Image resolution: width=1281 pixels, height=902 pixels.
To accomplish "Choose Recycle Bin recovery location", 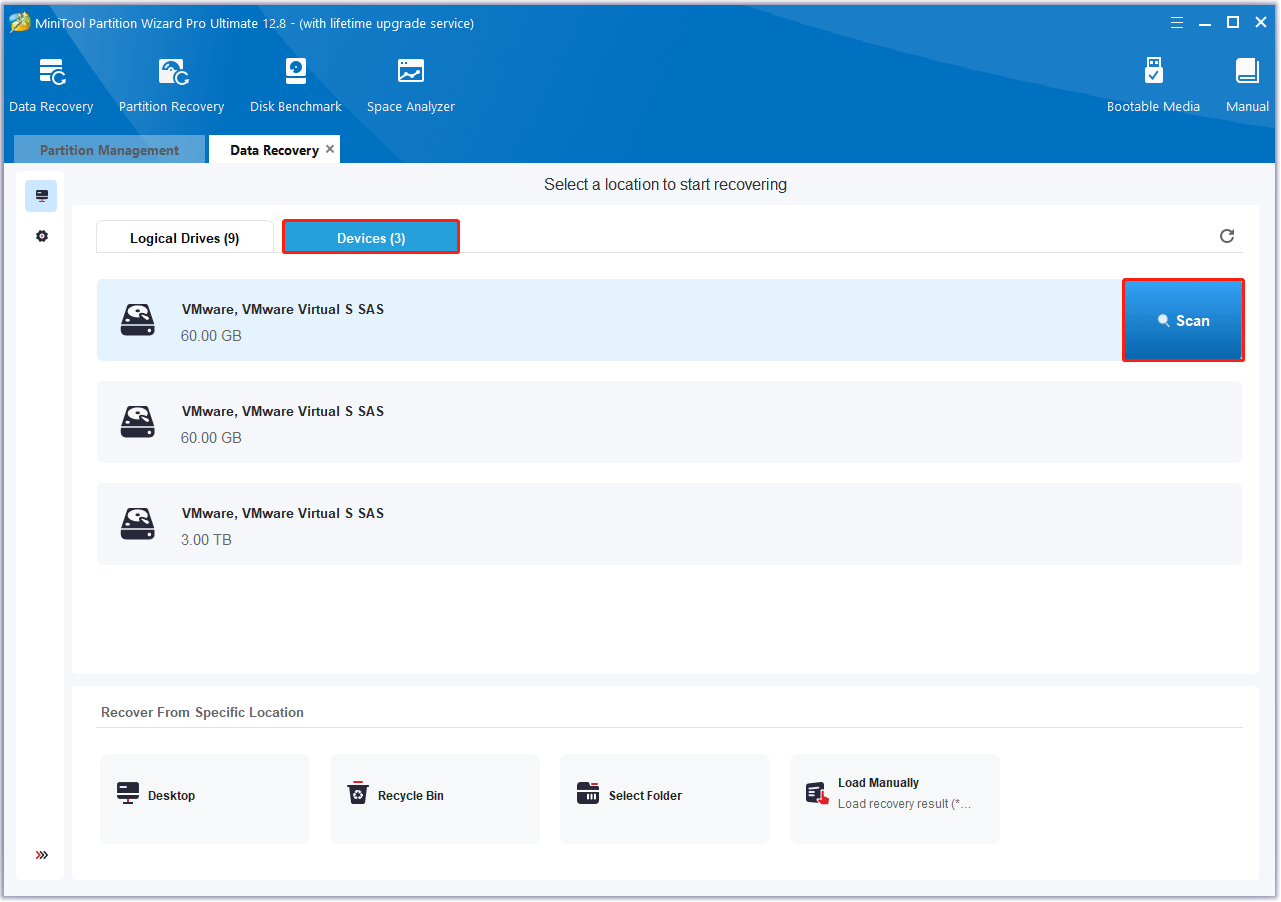I will (x=434, y=796).
